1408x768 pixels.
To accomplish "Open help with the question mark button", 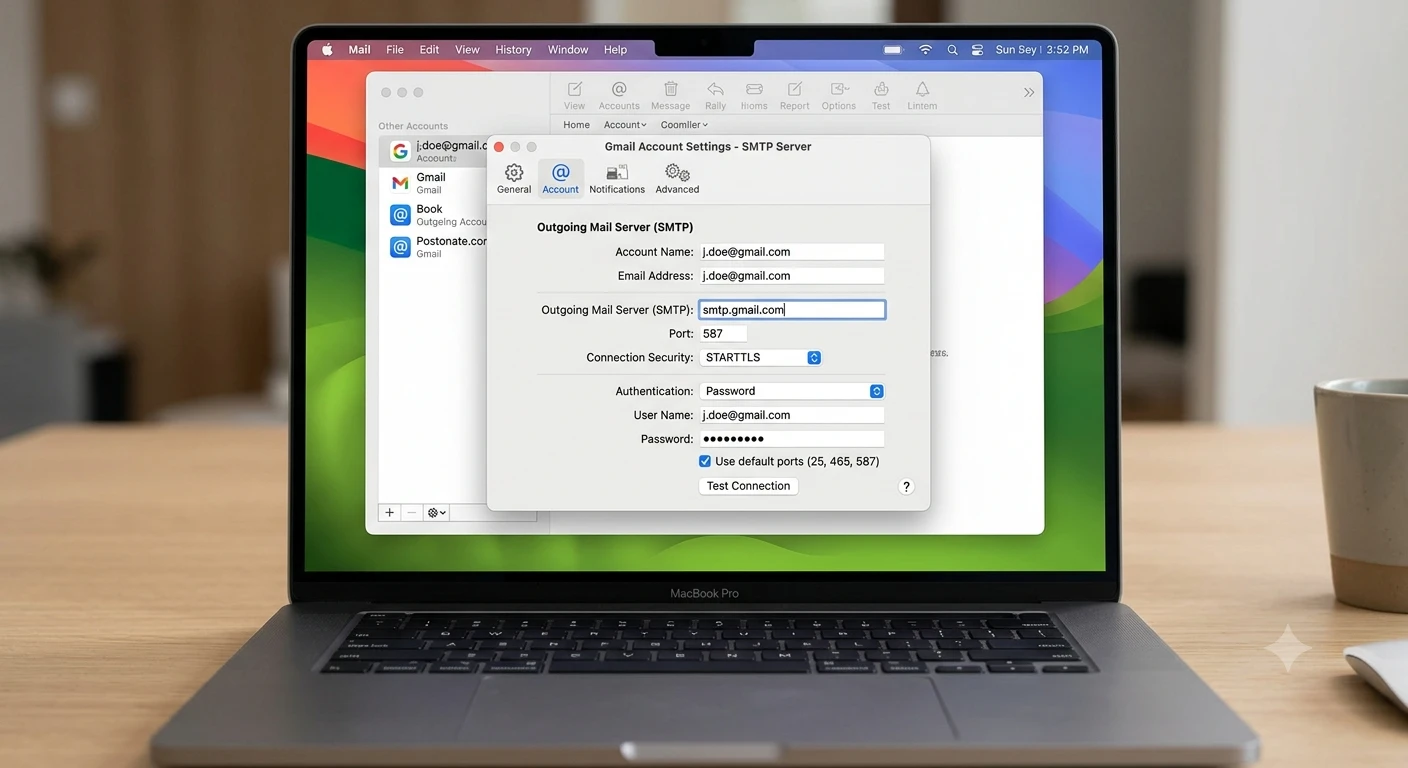I will tap(906, 487).
